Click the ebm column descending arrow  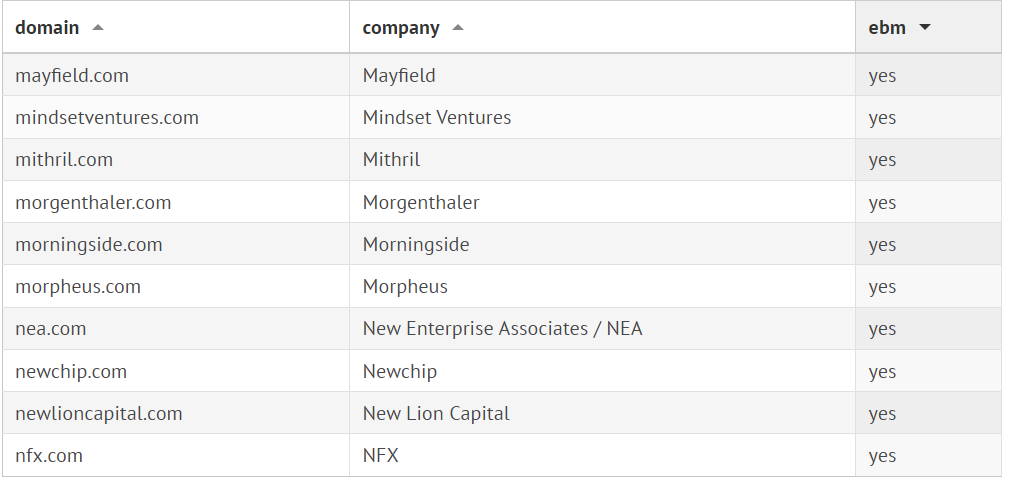coord(925,28)
